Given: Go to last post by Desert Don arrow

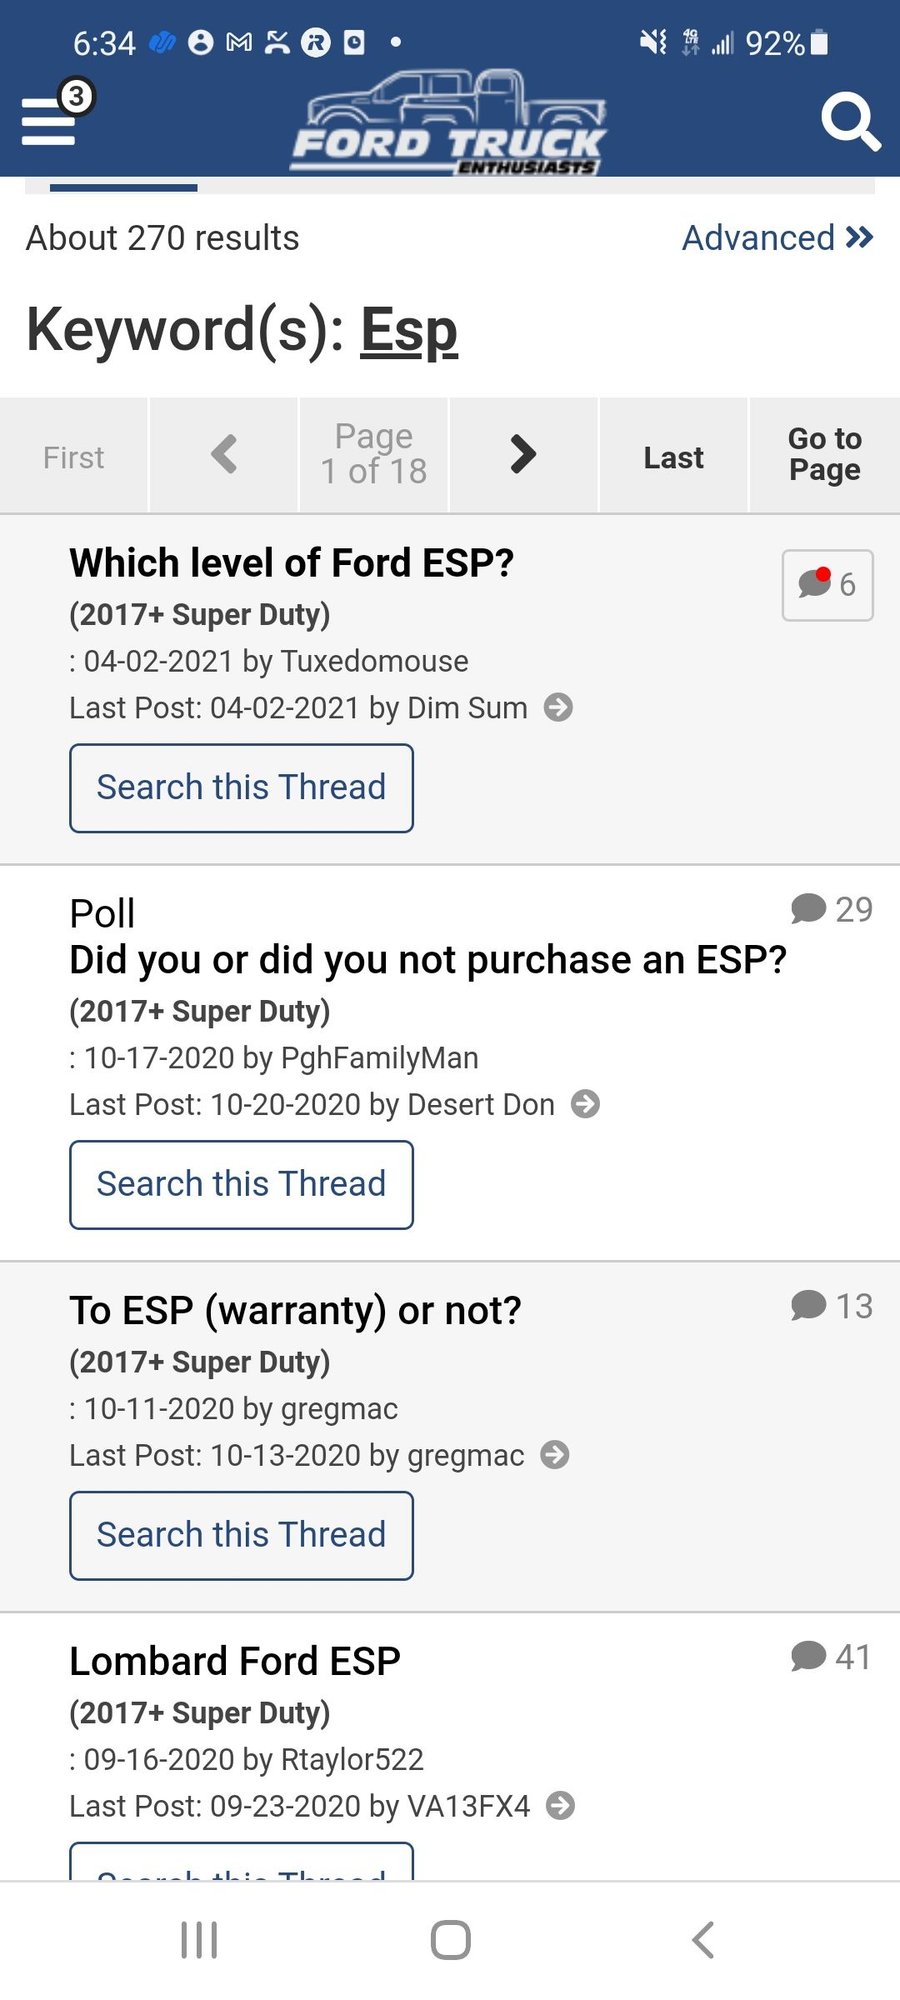Looking at the screenshot, I should (585, 1105).
